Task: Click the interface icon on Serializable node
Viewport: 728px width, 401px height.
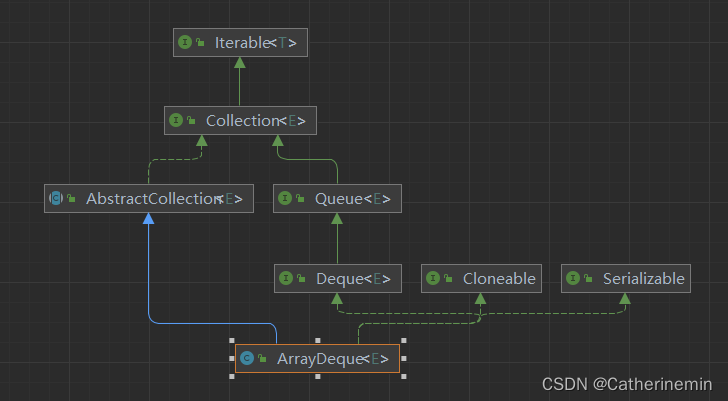Action: pos(573,278)
